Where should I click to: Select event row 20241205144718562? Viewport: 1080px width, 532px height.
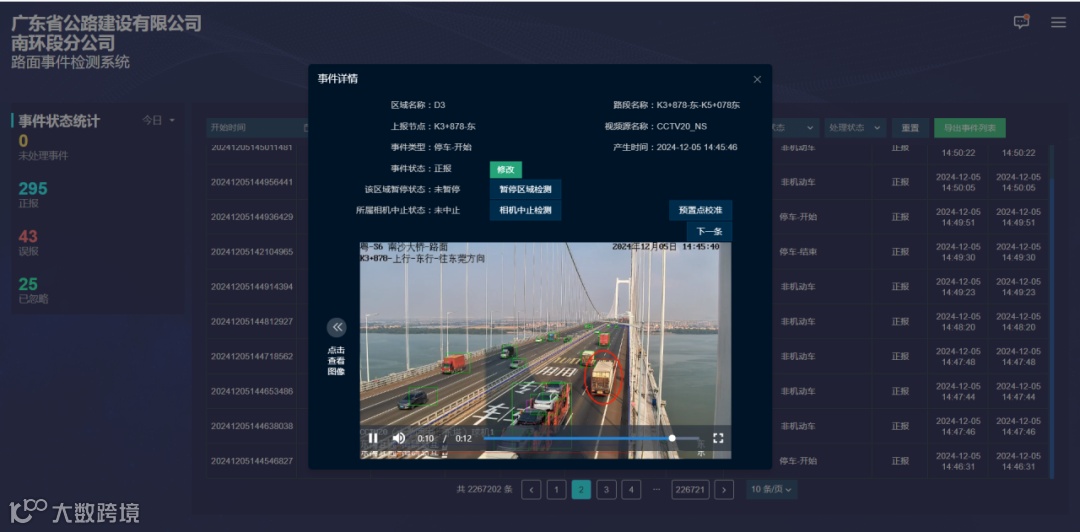(x=252, y=356)
